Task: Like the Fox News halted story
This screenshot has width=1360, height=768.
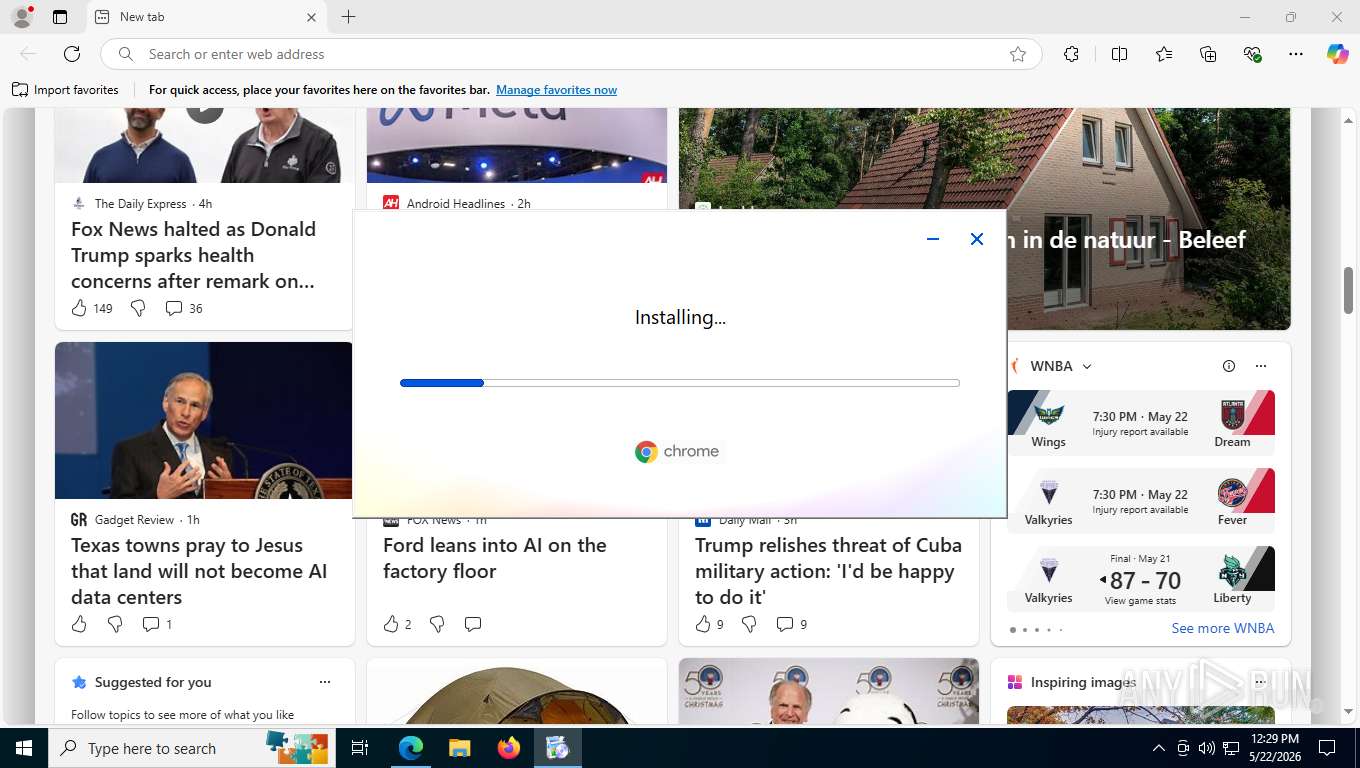Action: tap(79, 308)
